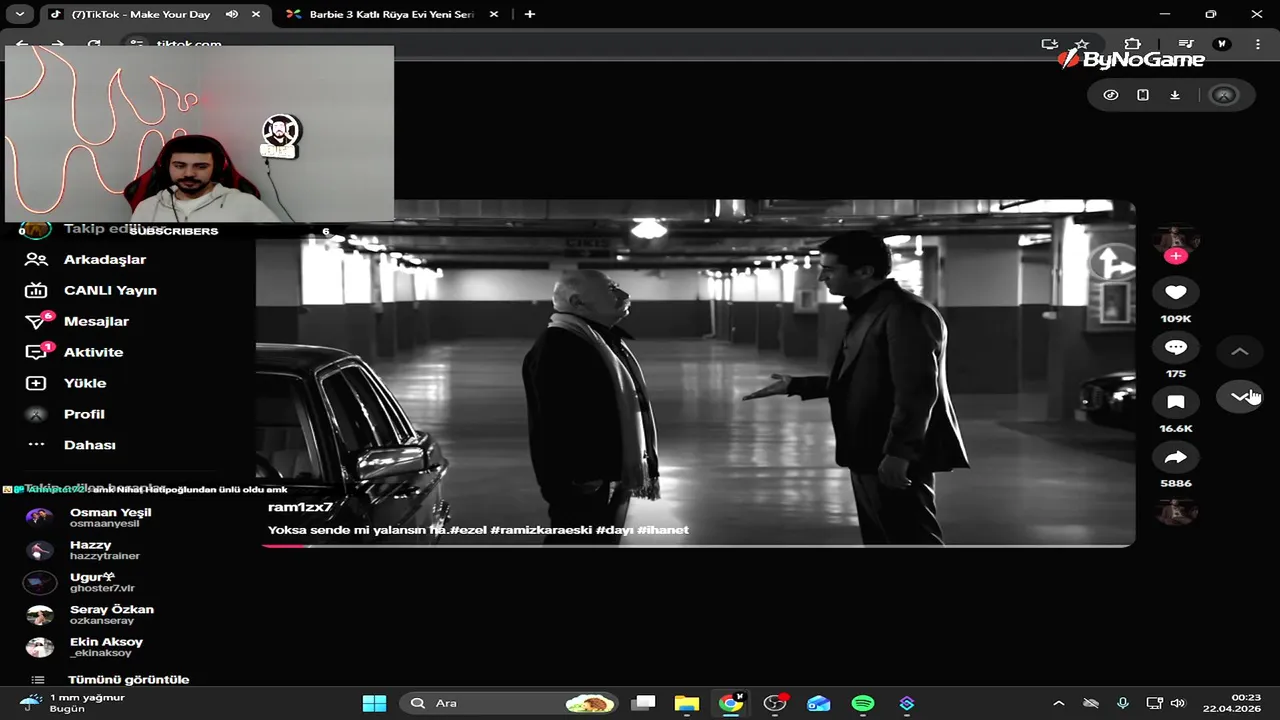Open the profile avatar in top-right pill

click(1224, 95)
